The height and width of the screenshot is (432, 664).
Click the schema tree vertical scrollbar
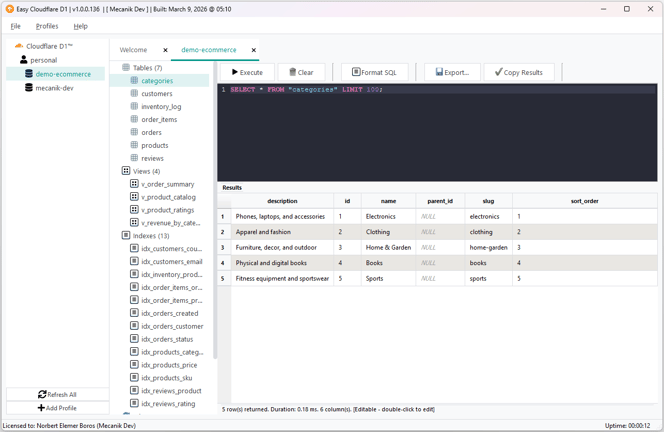[215, 212]
